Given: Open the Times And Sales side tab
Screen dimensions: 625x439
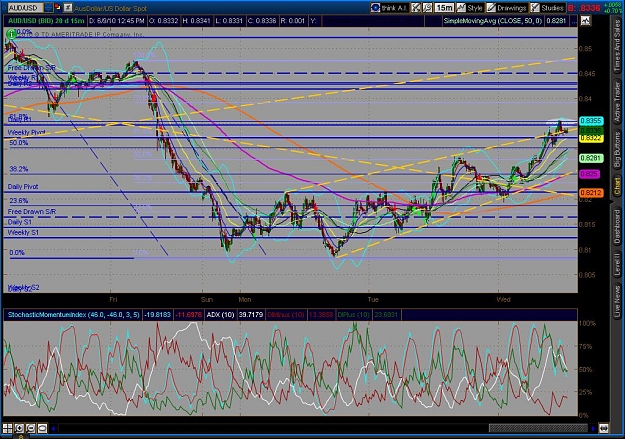Looking at the screenshot, I should [617, 46].
